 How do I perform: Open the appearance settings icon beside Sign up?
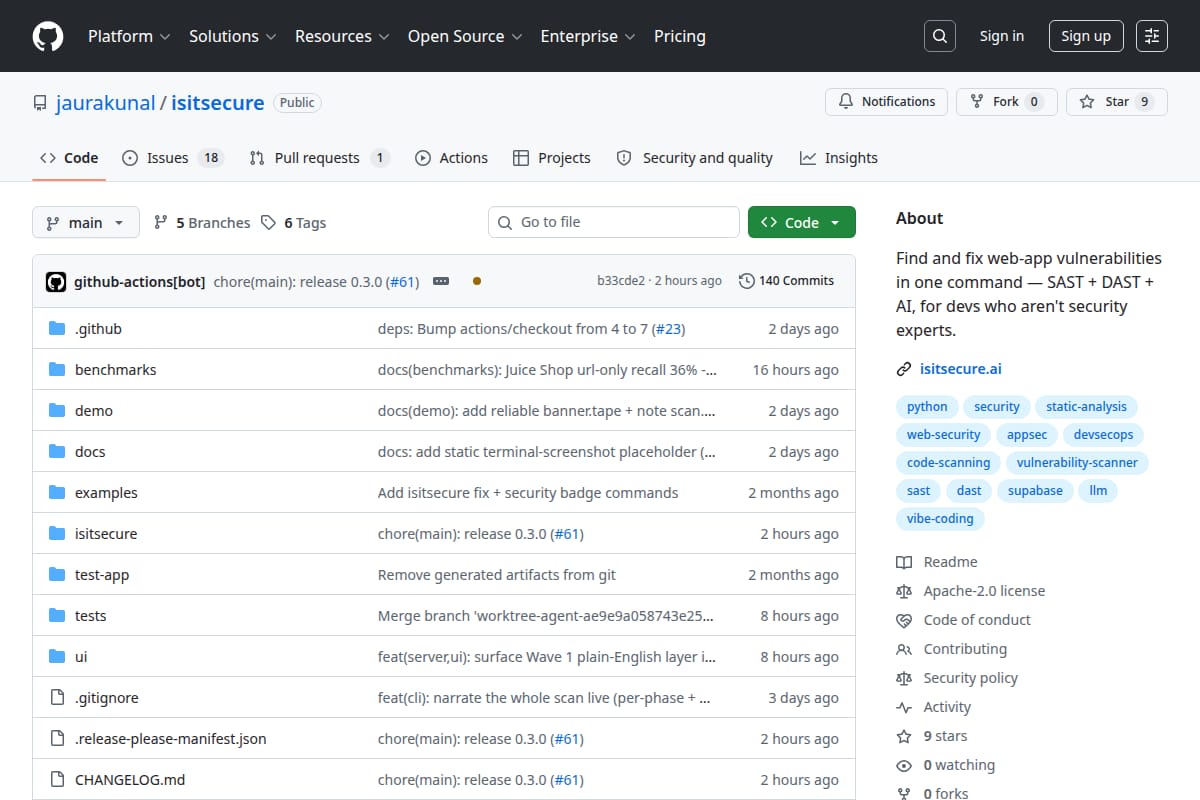(x=1152, y=36)
